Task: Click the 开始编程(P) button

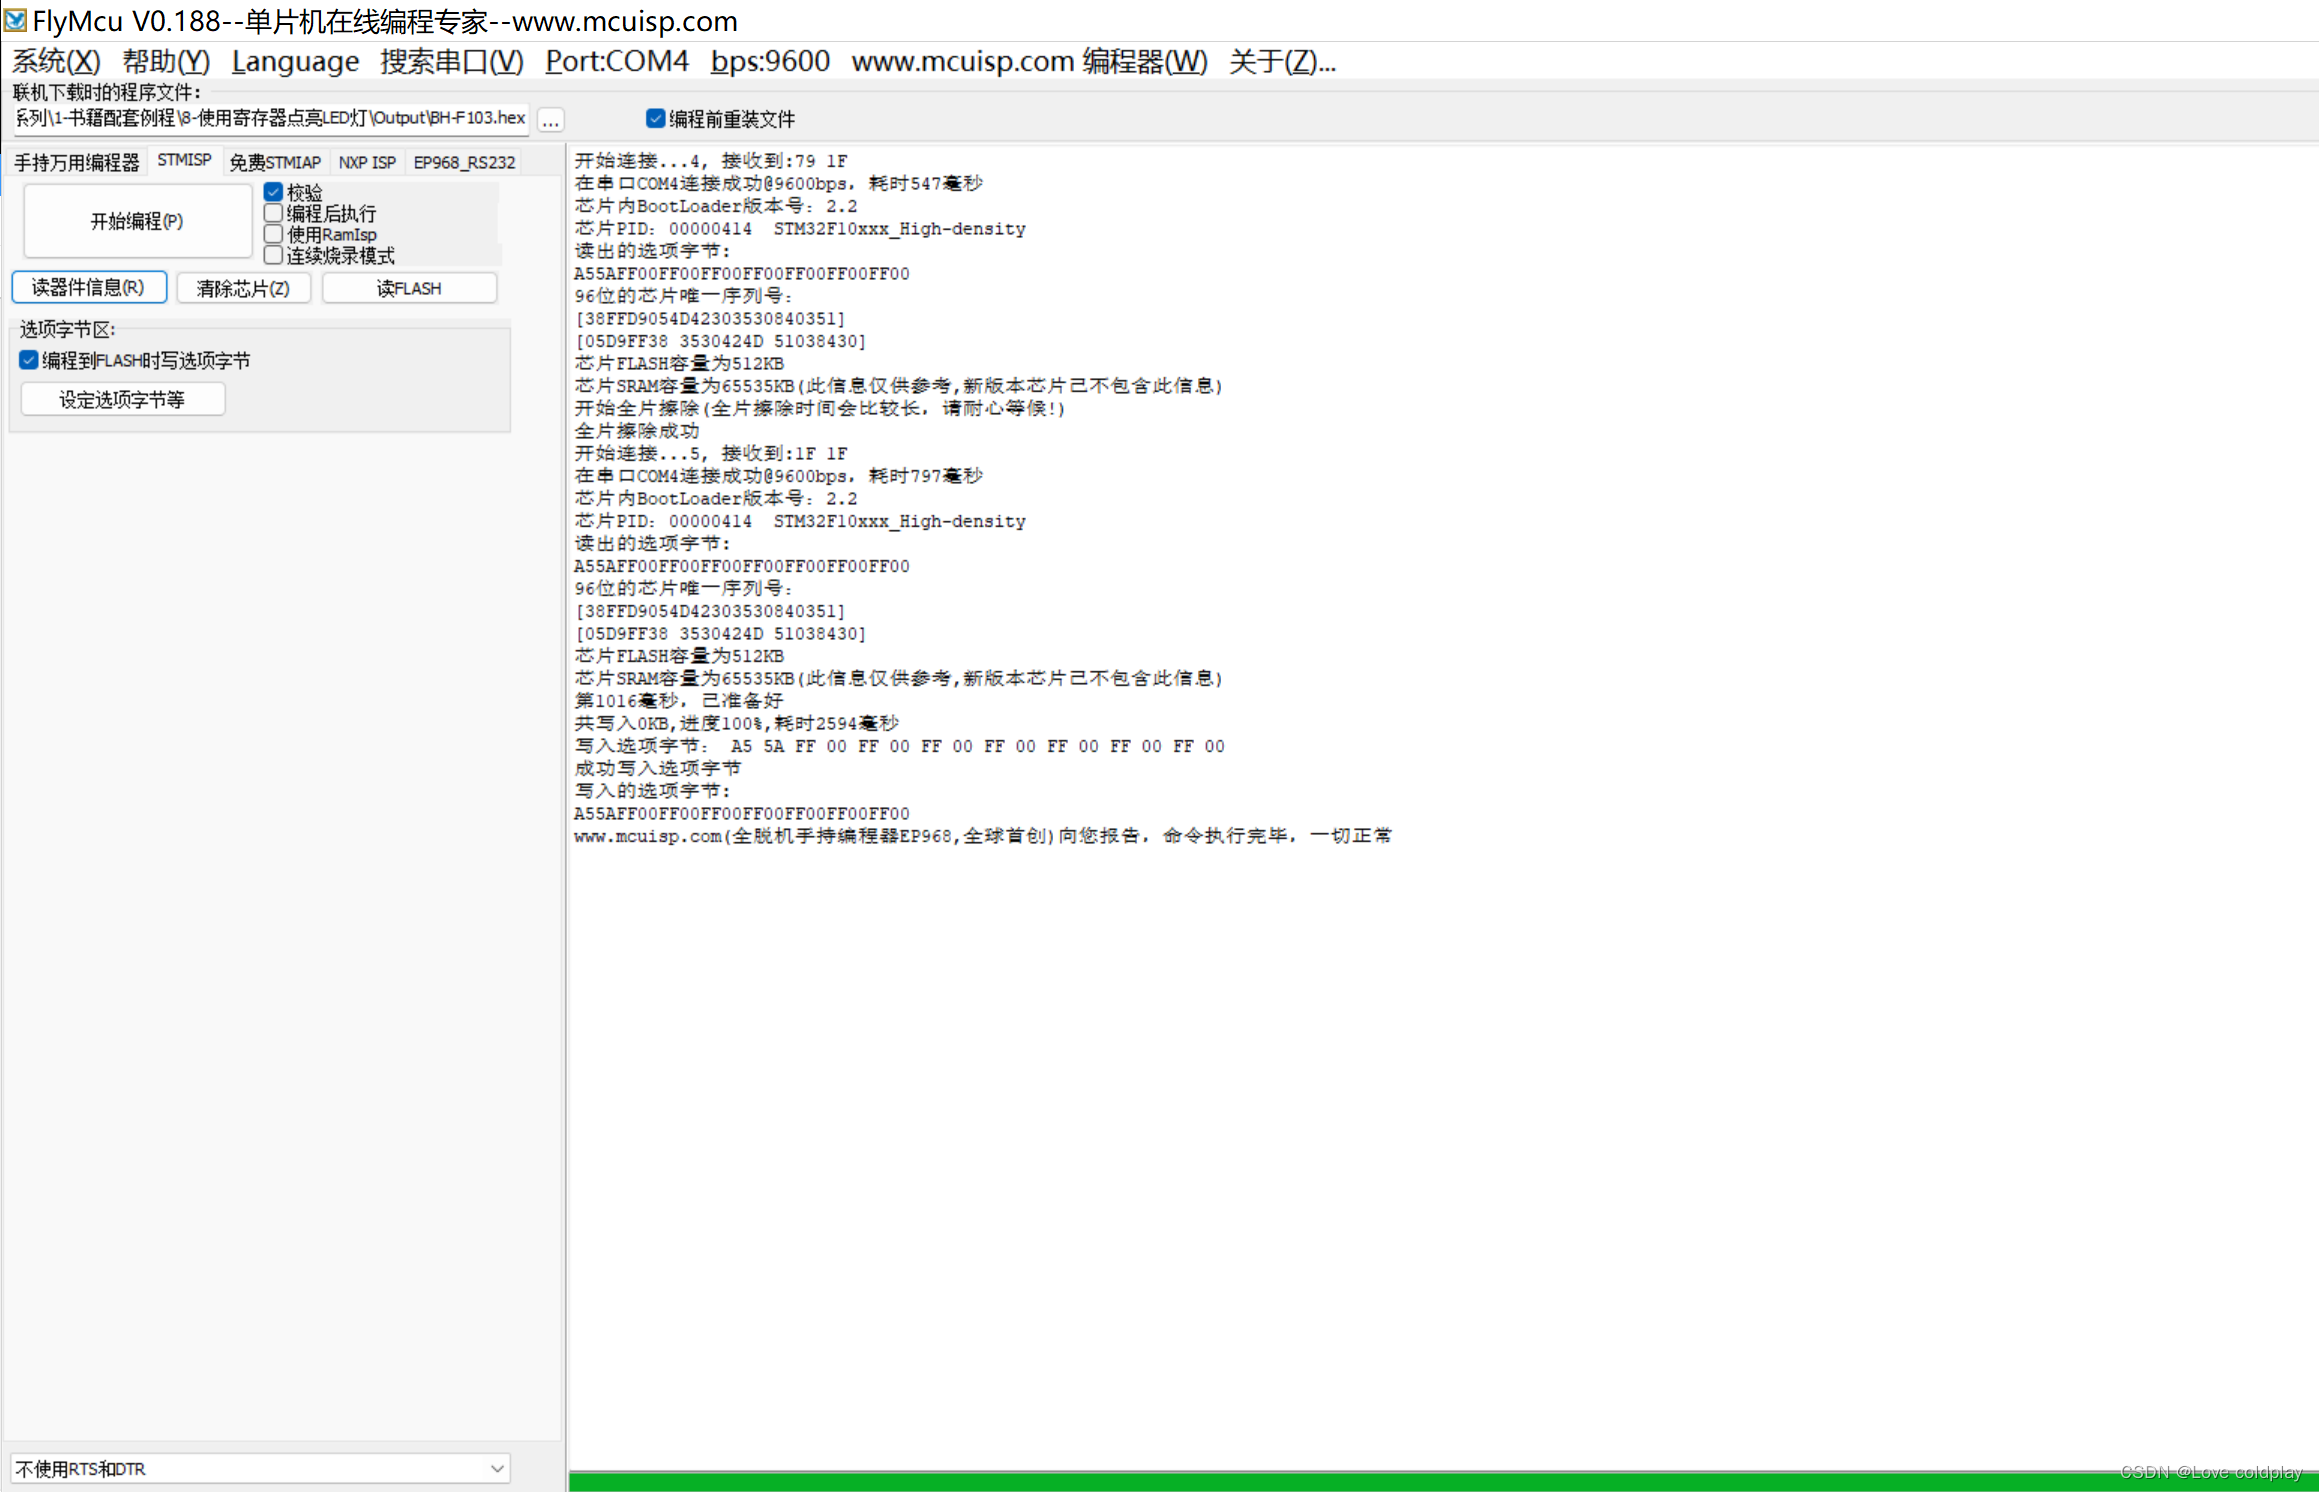Action: [x=137, y=221]
